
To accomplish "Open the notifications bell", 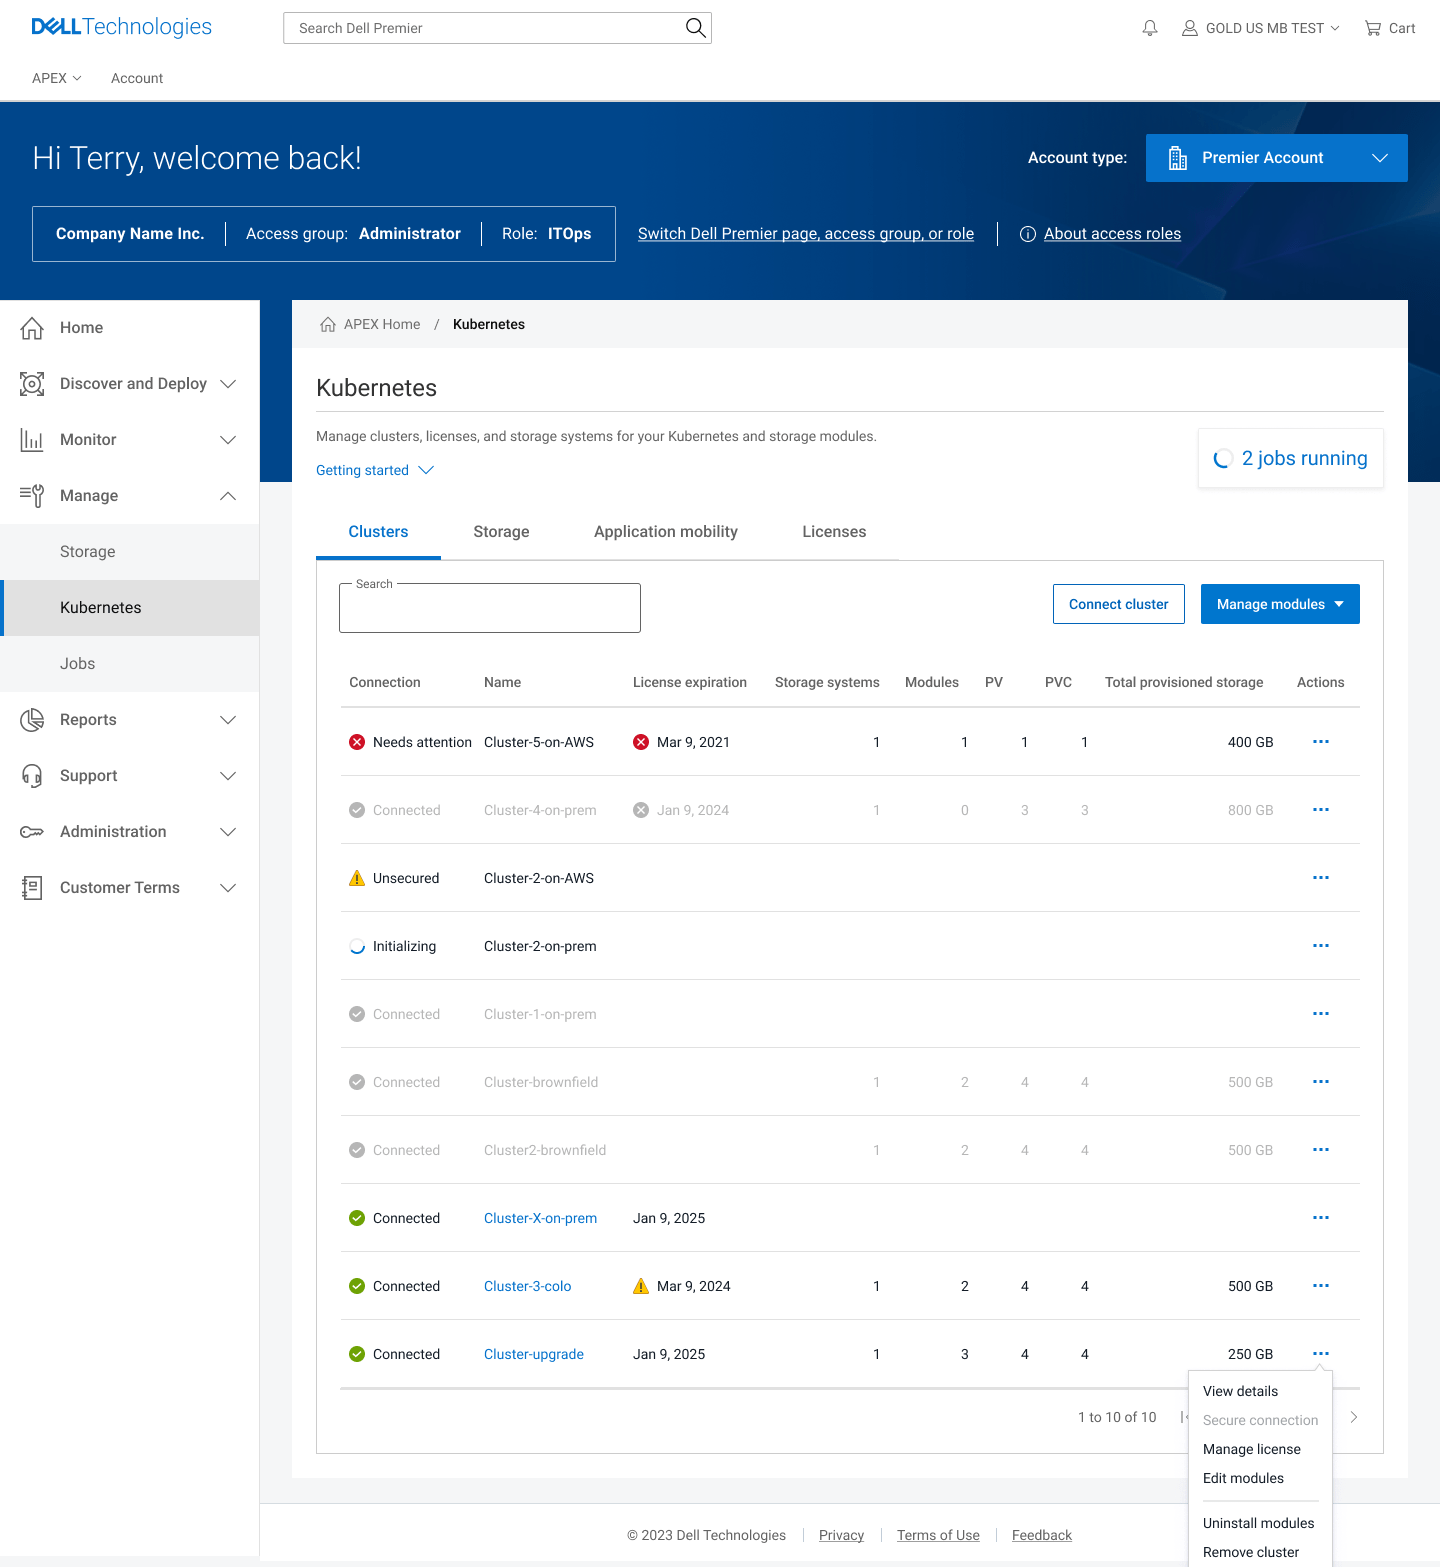I will coord(1150,28).
